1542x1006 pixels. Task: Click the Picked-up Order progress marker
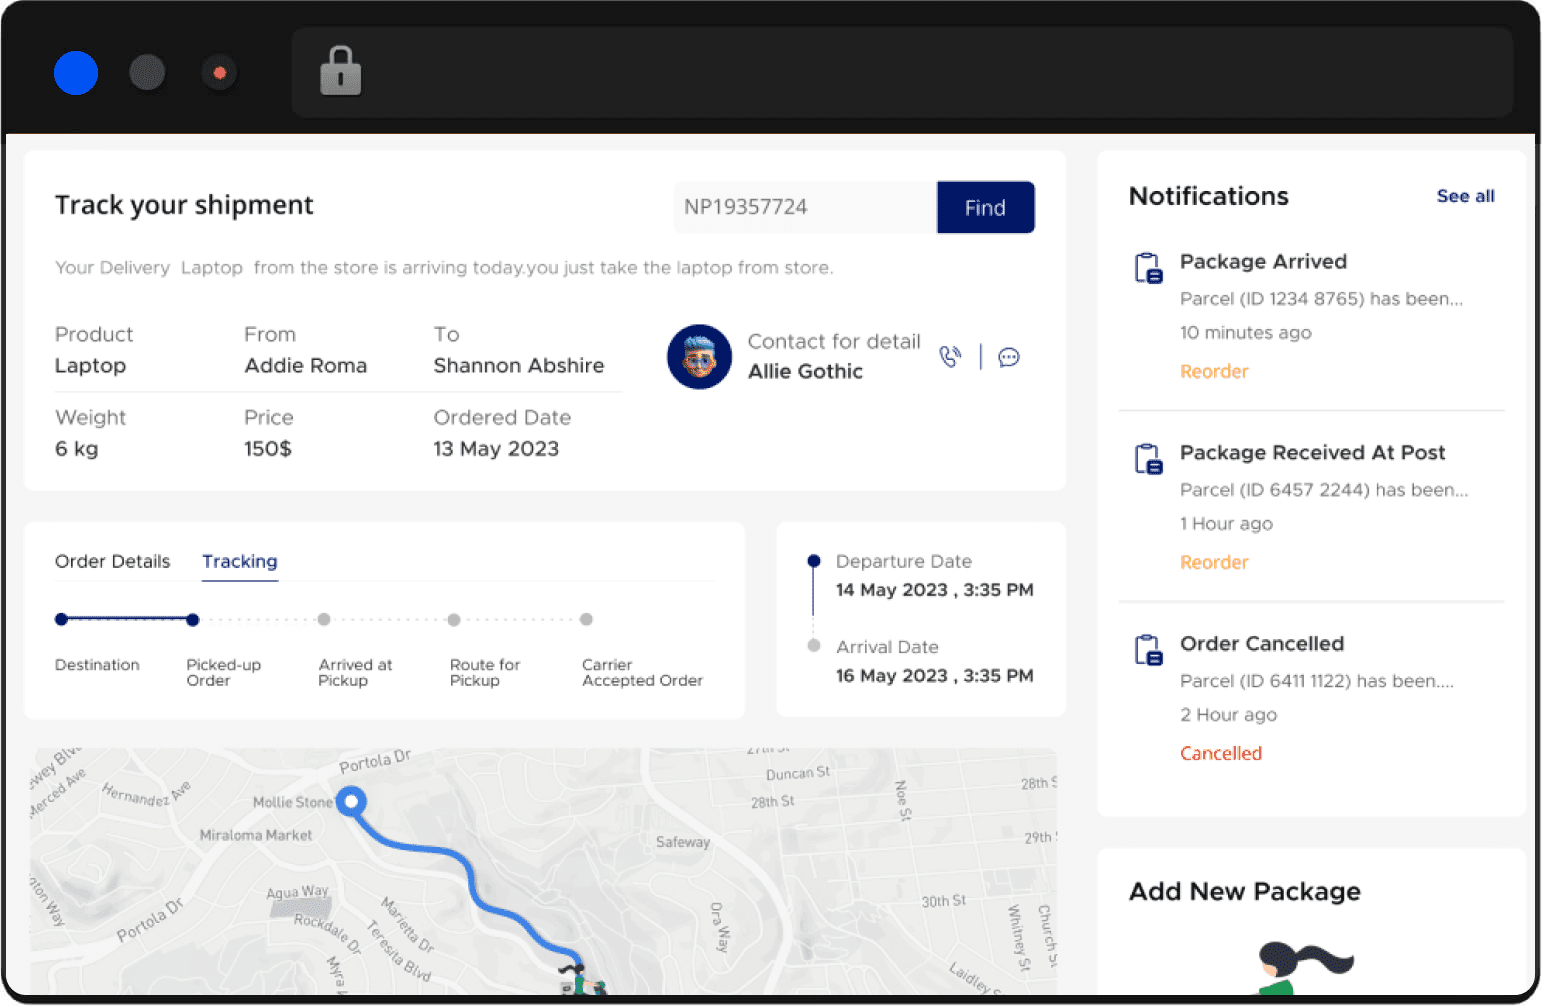[193, 620]
